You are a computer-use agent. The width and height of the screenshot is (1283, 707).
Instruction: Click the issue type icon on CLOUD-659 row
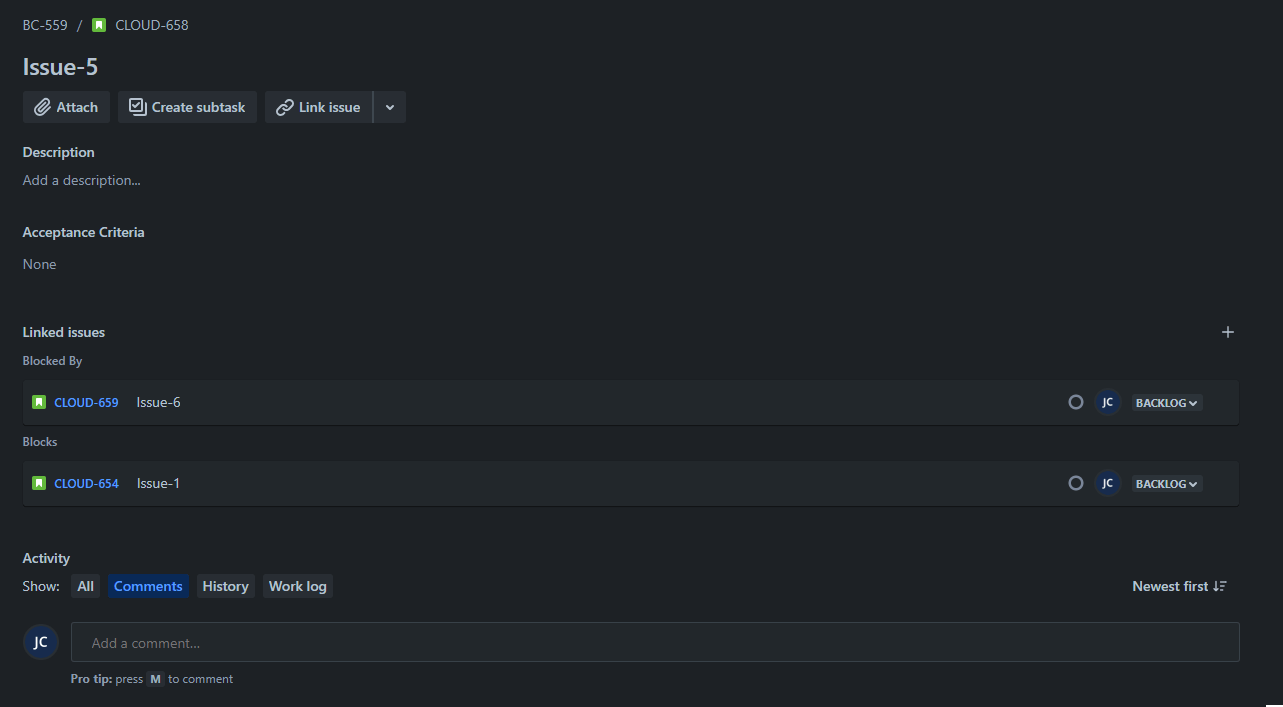pyautogui.click(x=38, y=401)
